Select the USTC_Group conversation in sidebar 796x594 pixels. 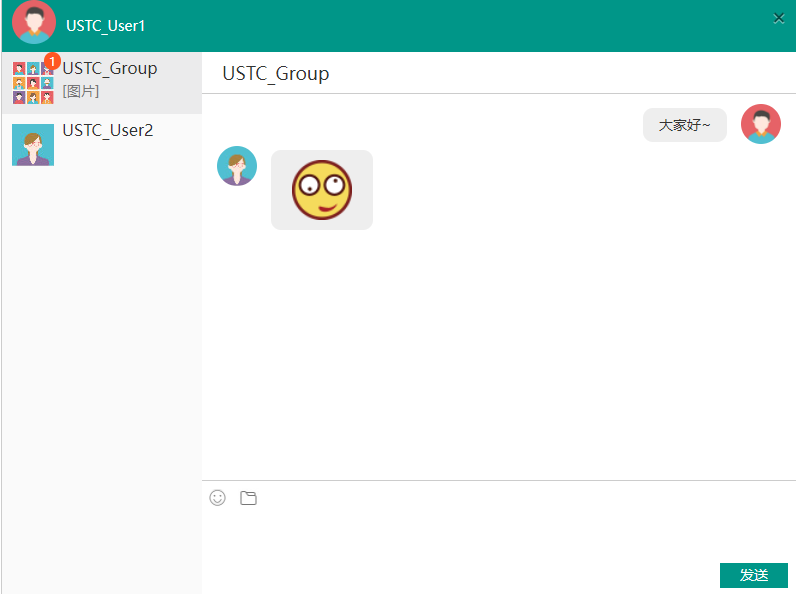tap(102, 83)
